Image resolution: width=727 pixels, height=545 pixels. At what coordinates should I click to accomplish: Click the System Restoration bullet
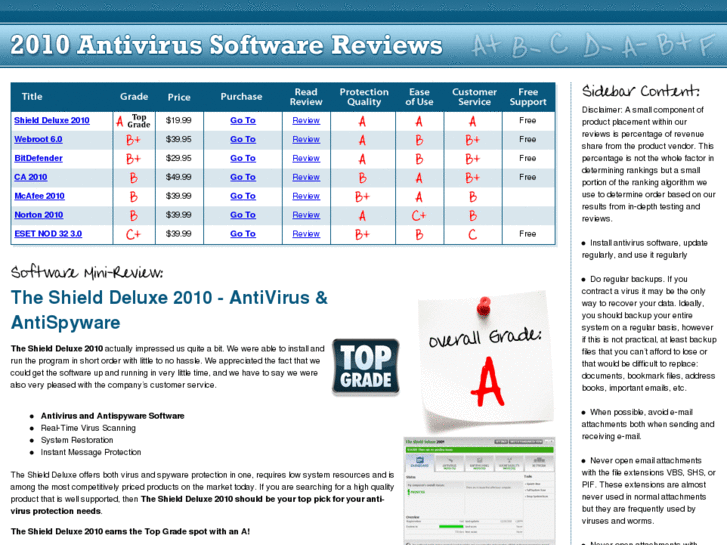point(77,440)
